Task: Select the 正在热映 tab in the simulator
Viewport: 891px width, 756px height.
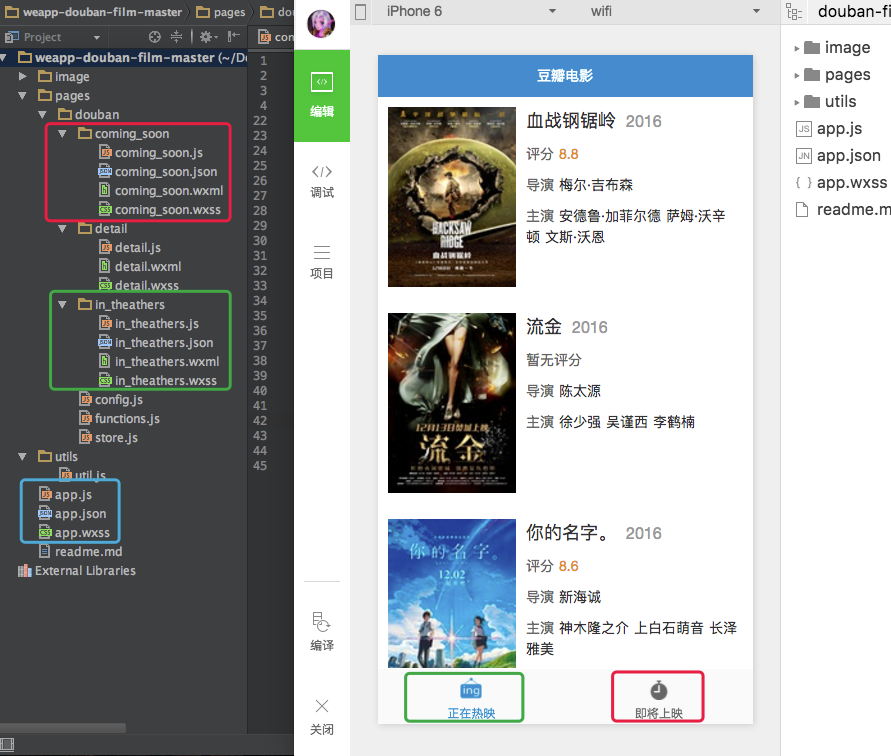Action: [471, 698]
